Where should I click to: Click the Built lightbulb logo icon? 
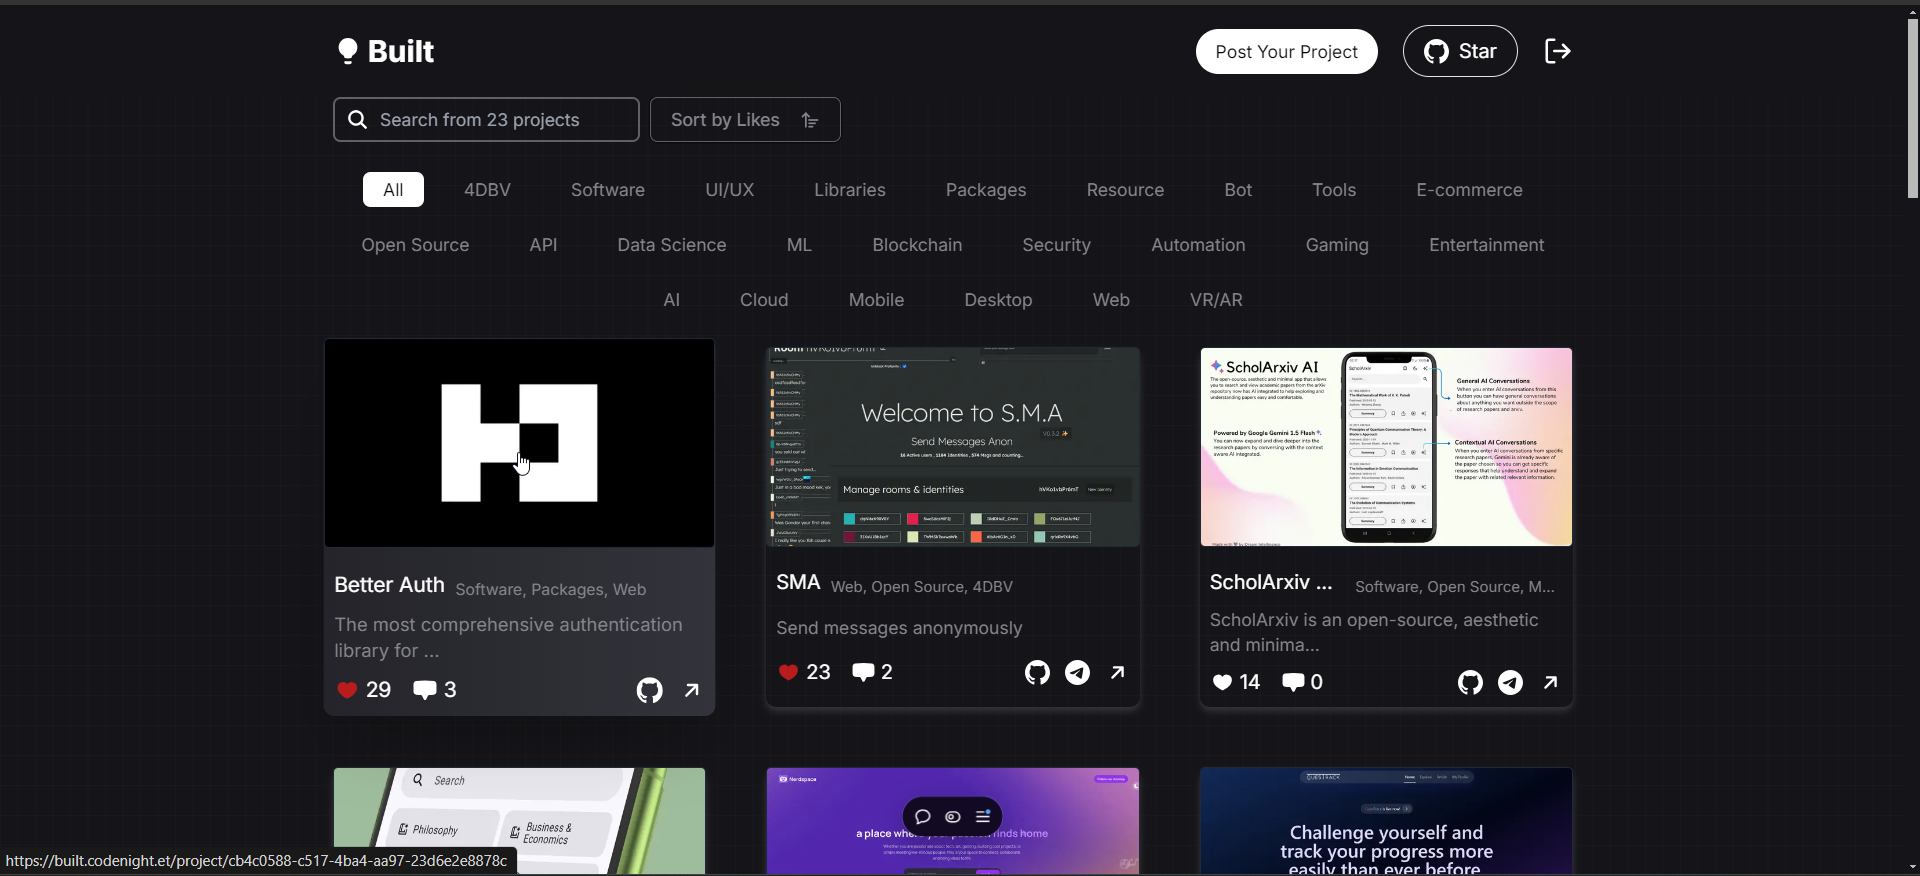(x=347, y=51)
